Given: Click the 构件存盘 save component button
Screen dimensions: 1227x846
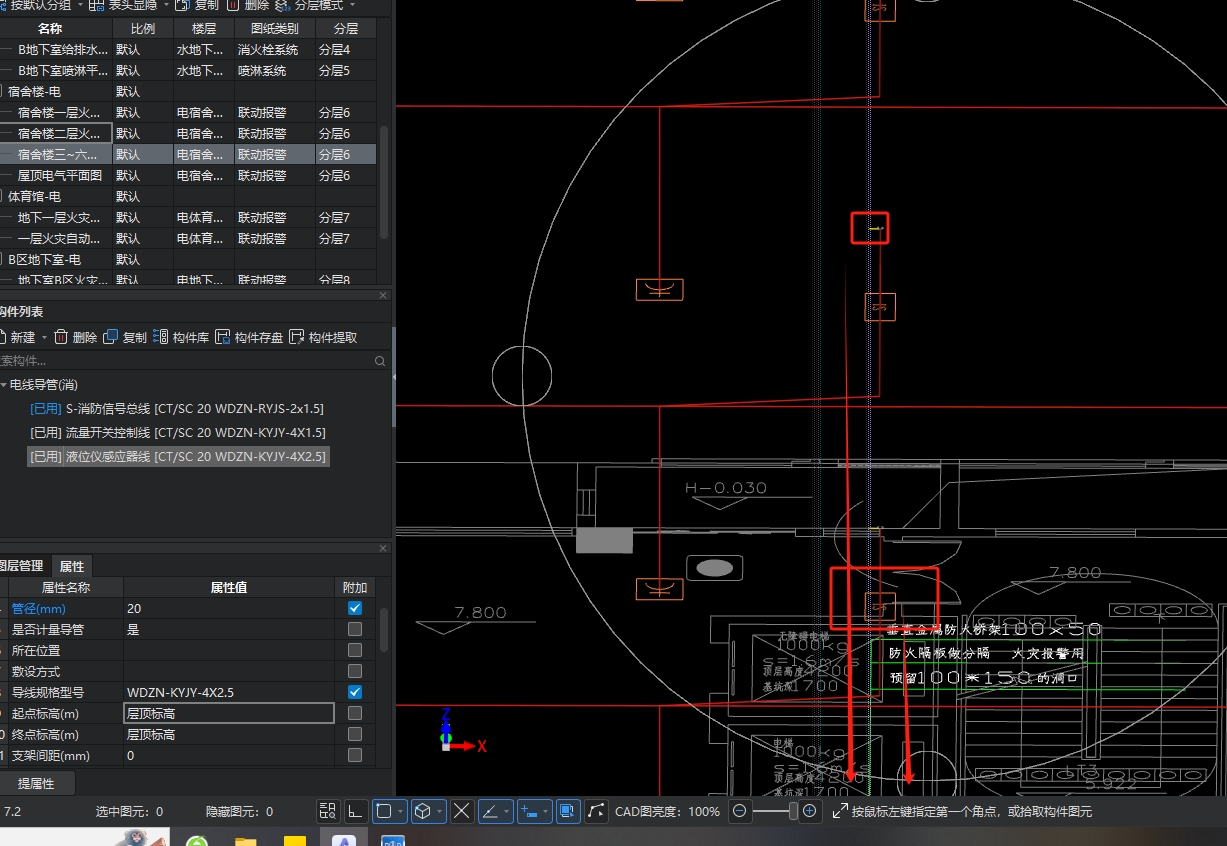Looking at the screenshot, I should [250, 337].
